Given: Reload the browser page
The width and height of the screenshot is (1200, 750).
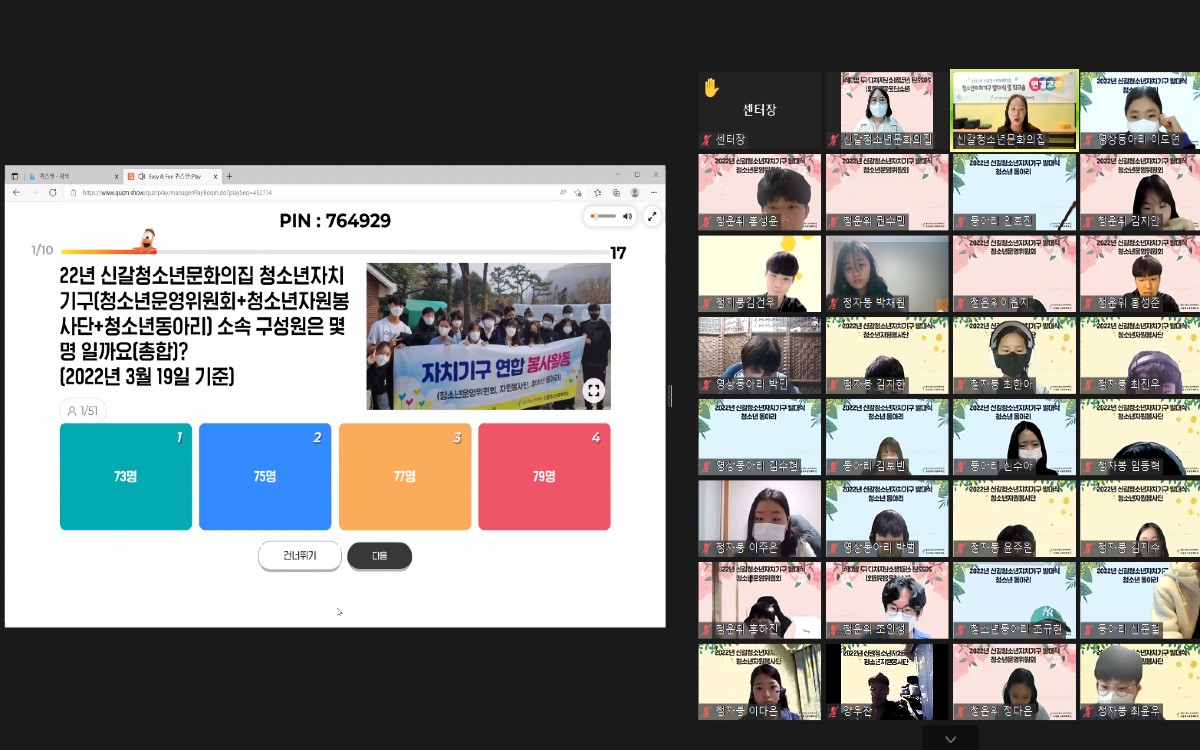Looking at the screenshot, I should [53, 192].
